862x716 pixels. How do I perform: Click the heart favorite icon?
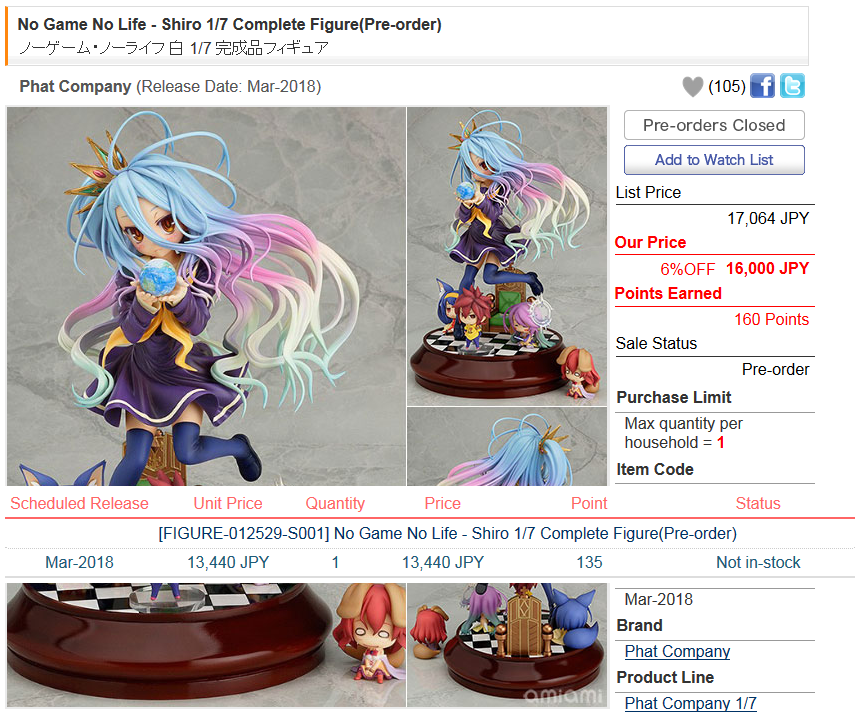[x=693, y=86]
